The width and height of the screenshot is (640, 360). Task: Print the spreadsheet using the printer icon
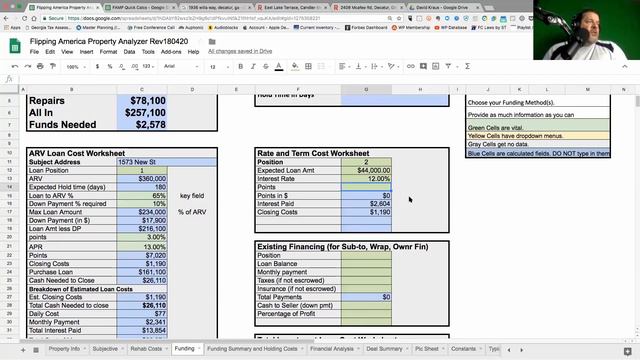click(40, 66)
